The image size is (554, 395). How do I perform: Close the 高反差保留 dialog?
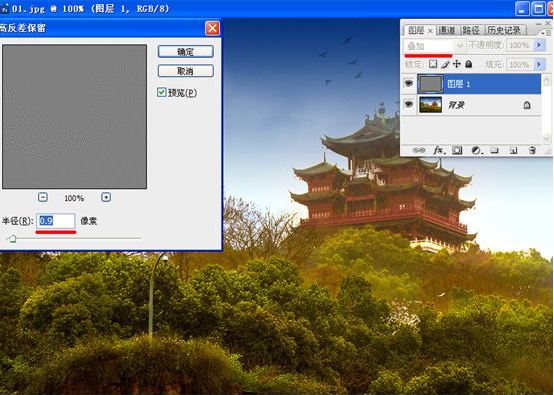point(212,28)
